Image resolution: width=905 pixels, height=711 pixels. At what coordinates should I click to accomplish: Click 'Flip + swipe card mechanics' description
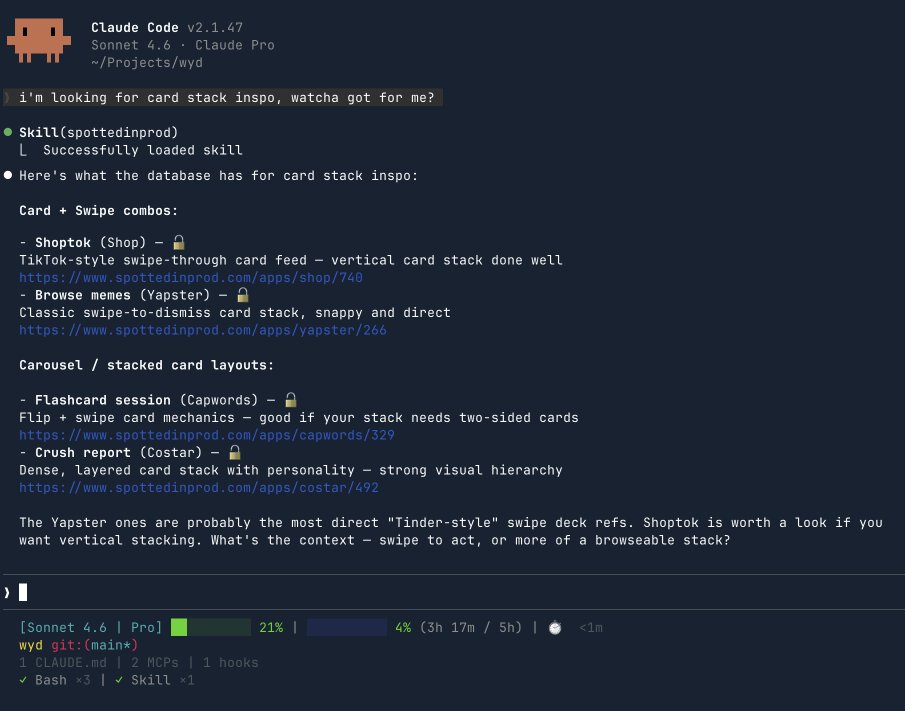point(298,418)
